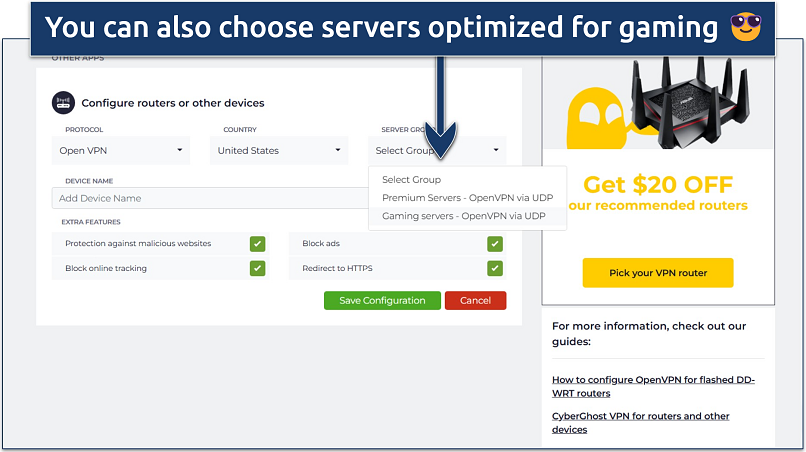Click the router icon beside Configure routers heading

62,102
